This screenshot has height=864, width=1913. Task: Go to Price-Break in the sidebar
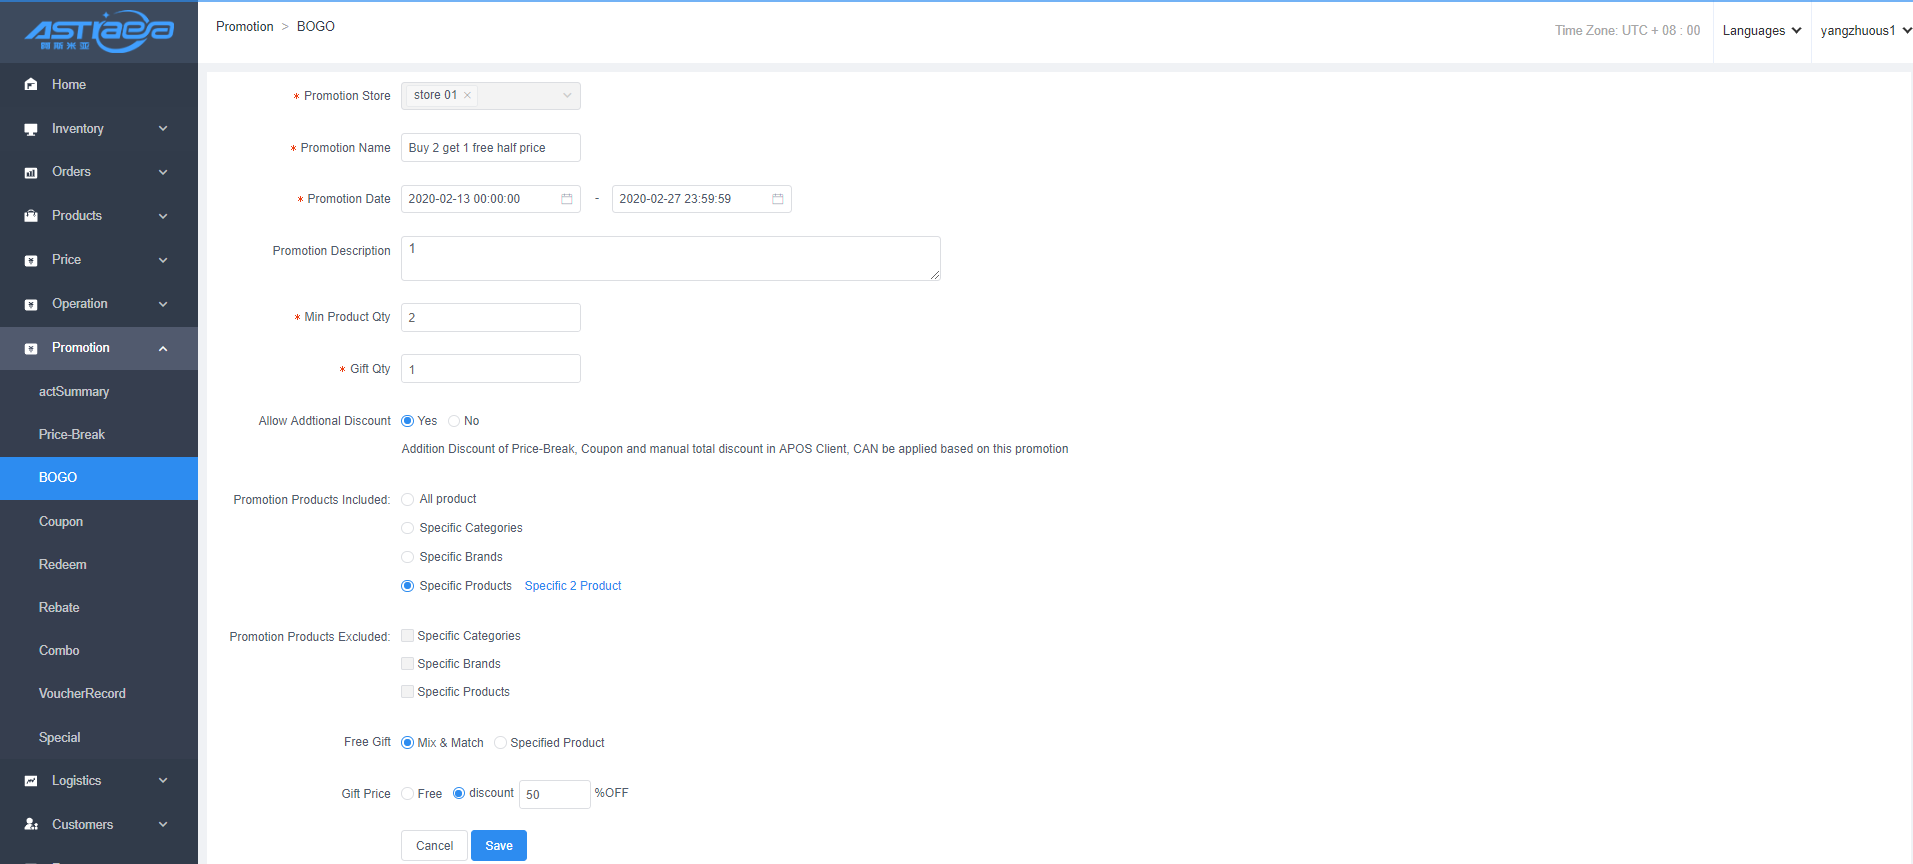[72, 435]
